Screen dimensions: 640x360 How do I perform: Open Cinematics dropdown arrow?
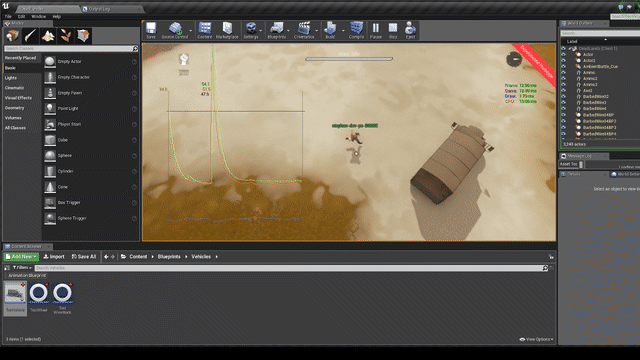click(x=316, y=31)
